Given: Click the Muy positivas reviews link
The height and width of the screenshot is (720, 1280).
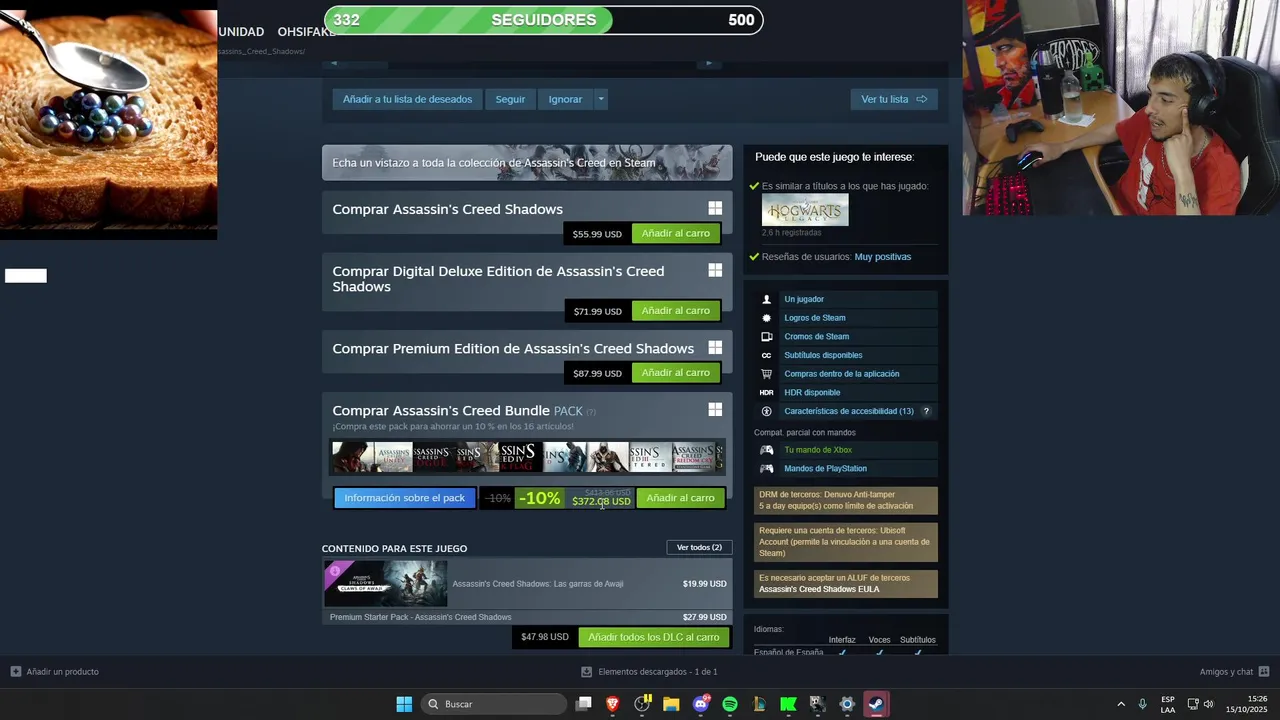Looking at the screenshot, I should [883, 257].
